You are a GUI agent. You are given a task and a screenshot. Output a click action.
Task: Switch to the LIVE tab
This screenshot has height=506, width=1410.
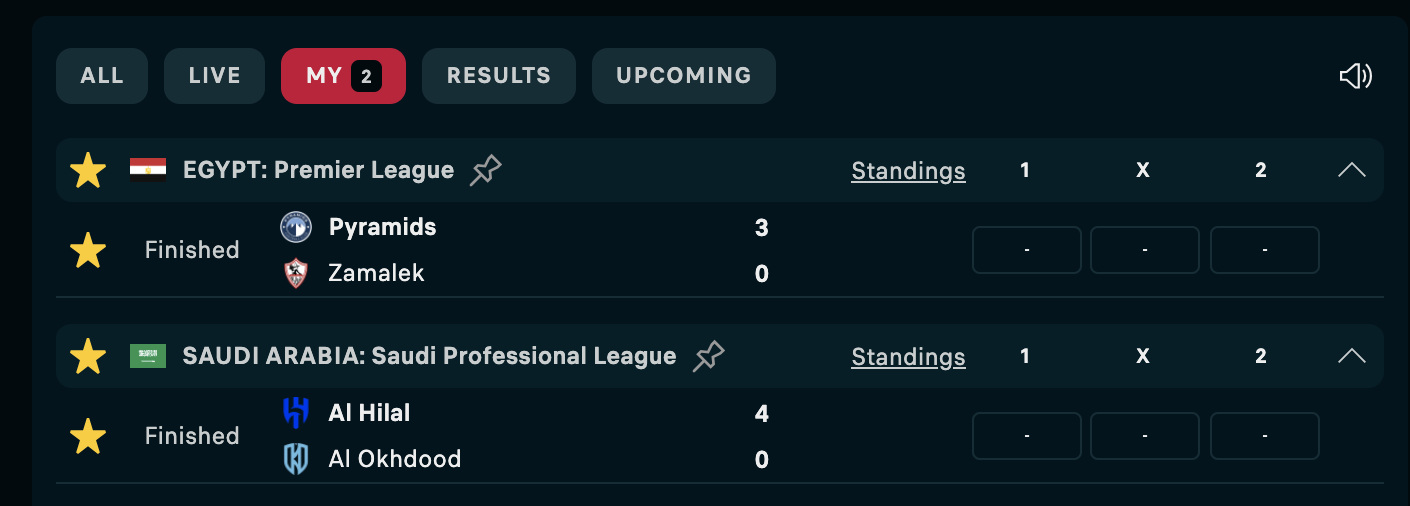point(214,76)
